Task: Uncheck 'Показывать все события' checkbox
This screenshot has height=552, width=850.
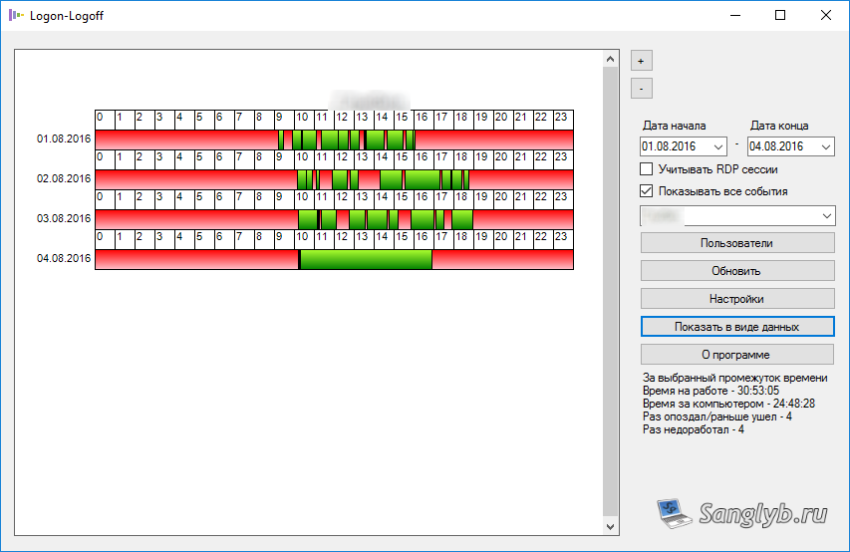Action: (646, 191)
